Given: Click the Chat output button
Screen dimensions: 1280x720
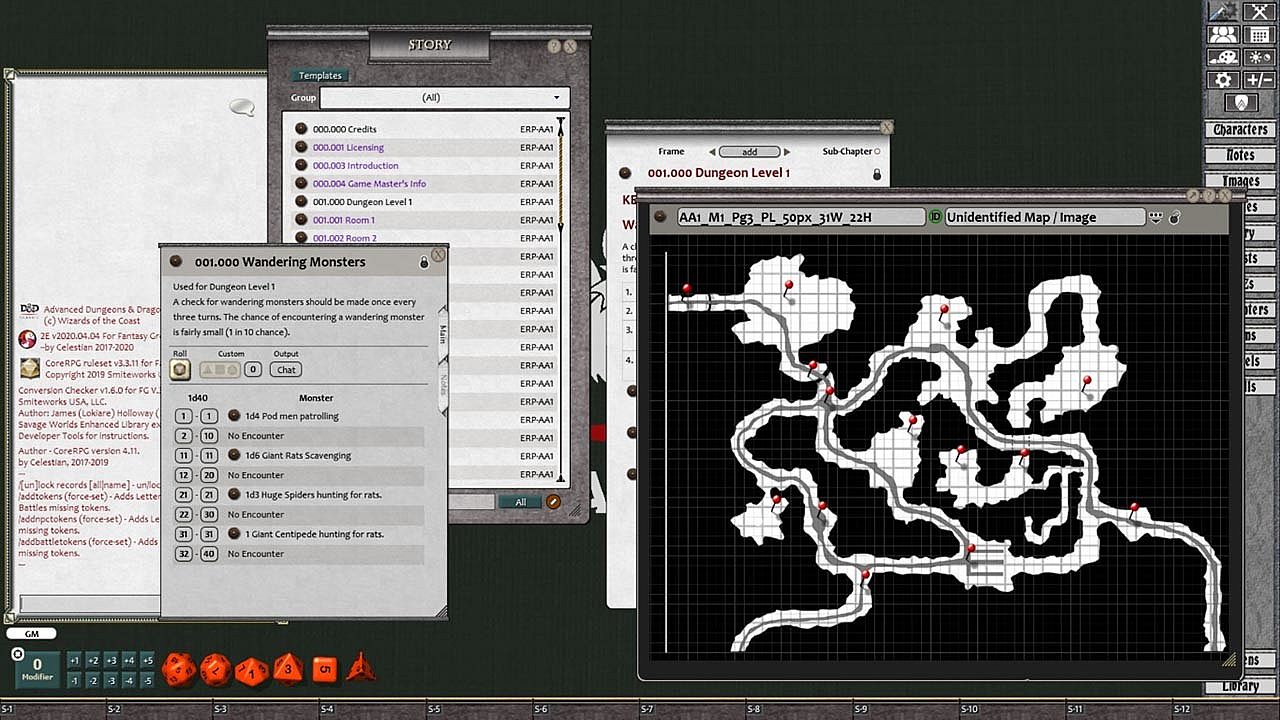Looking at the screenshot, I should coord(286,370).
